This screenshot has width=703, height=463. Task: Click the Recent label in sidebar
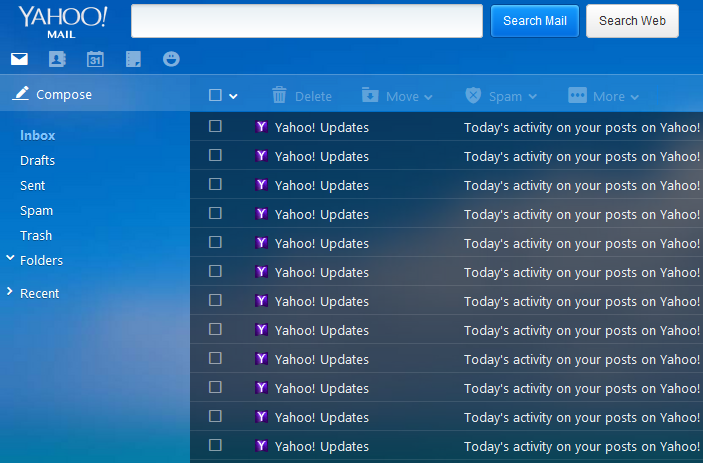pyautogui.click(x=39, y=294)
